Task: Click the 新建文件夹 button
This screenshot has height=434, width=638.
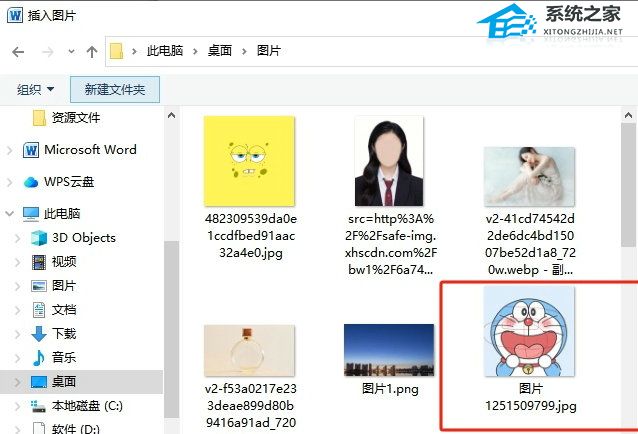Action: tap(115, 89)
